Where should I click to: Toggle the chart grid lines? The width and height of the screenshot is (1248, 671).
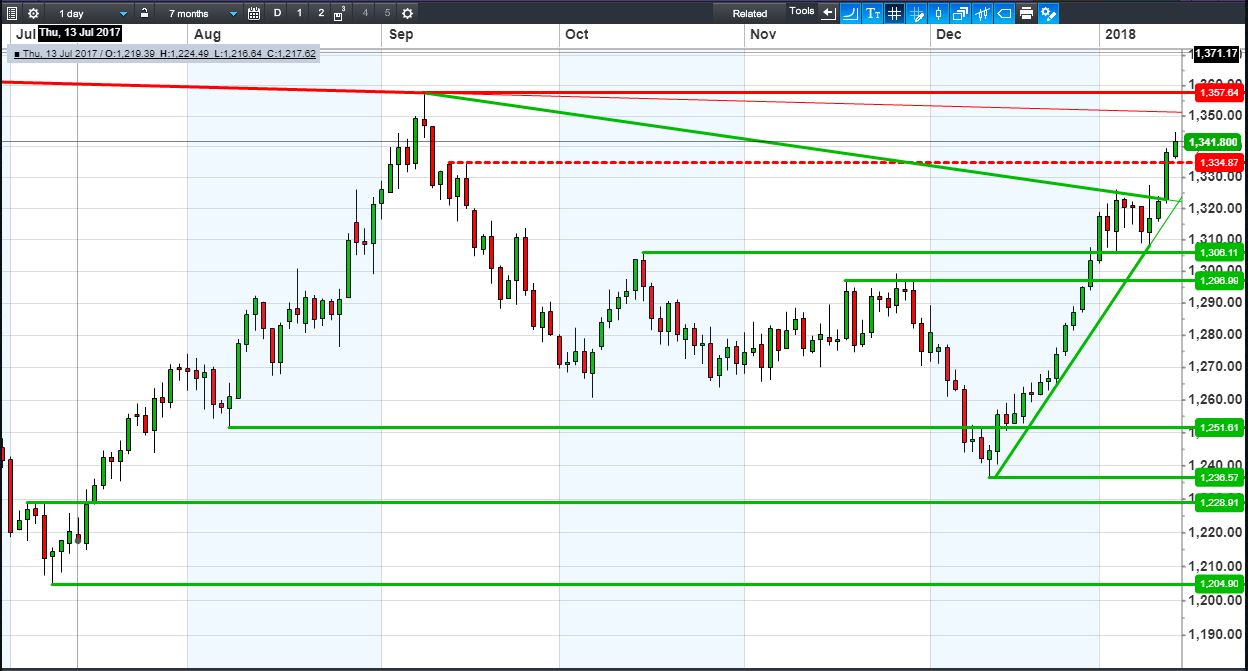click(x=894, y=13)
